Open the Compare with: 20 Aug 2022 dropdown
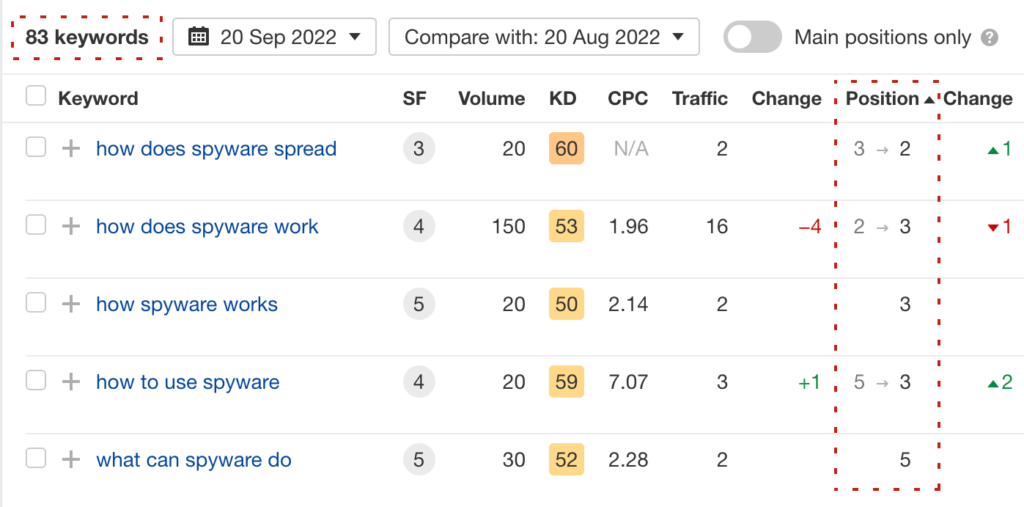1024x507 pixels. pyautogui.click(x=543, y=37)
